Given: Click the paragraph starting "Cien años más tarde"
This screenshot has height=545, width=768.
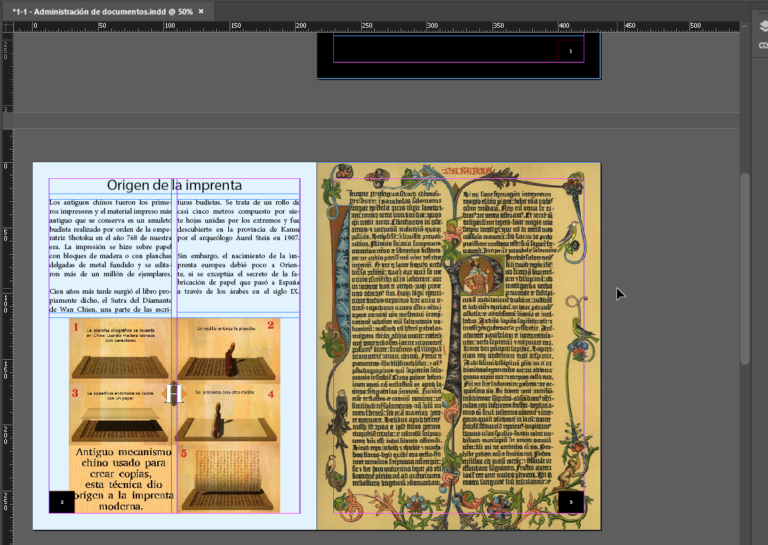Looking at the screenshot, I should (x=110, y=300).
